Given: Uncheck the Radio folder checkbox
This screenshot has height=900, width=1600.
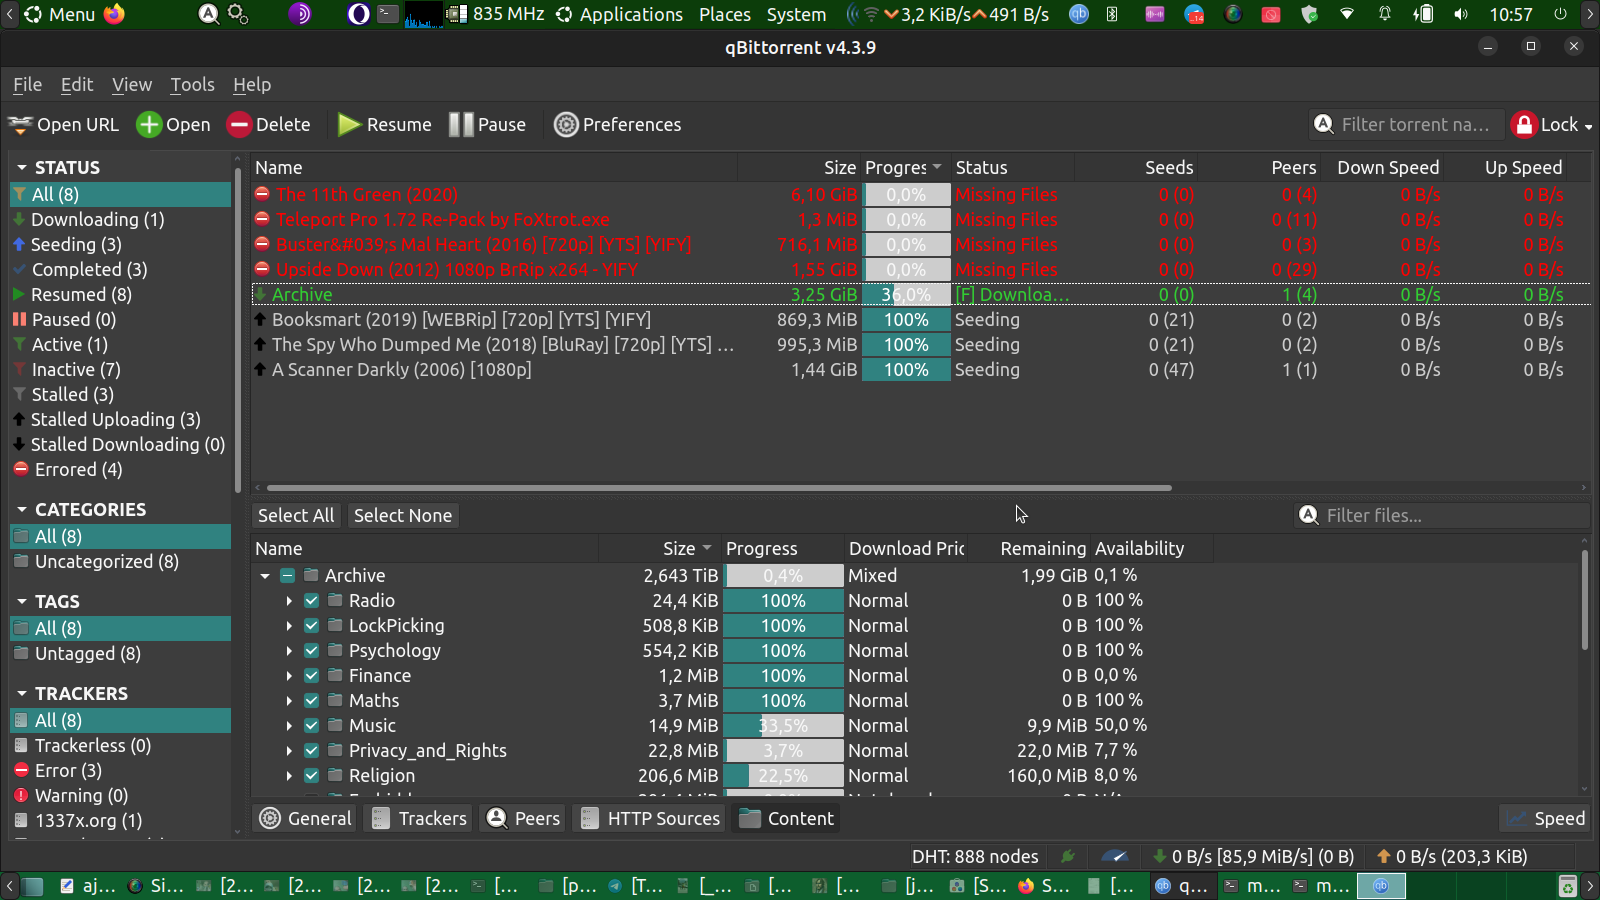Looking at the screenshot, I should 312,601.
